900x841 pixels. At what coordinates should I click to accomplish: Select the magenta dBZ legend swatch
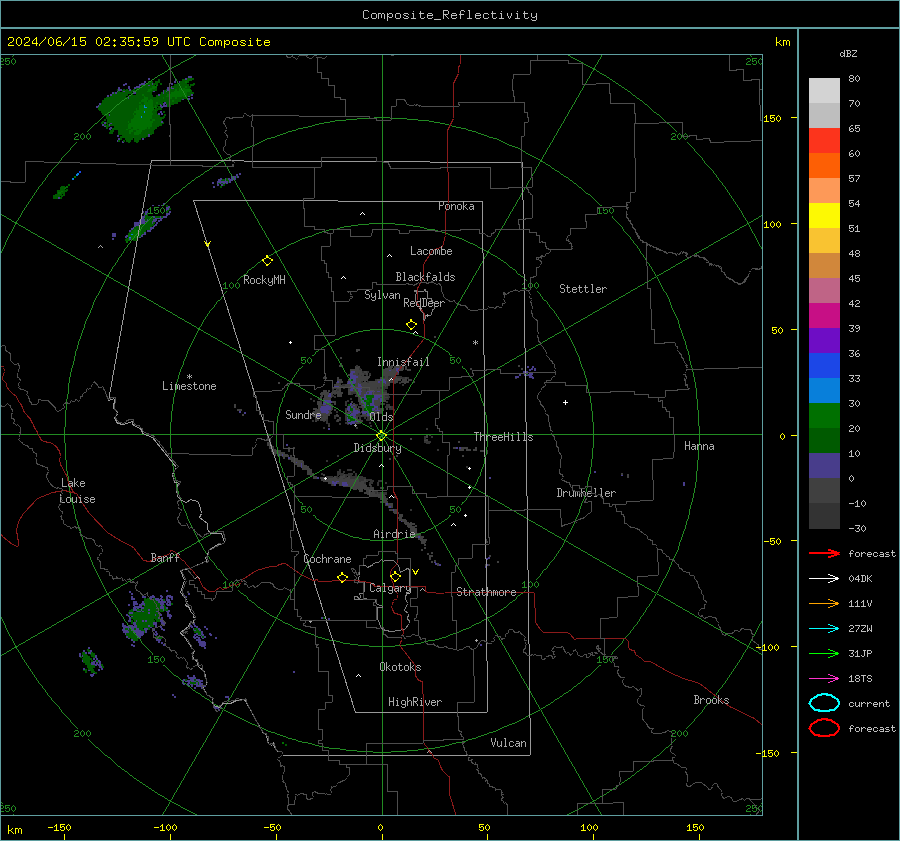pos(824,315)
